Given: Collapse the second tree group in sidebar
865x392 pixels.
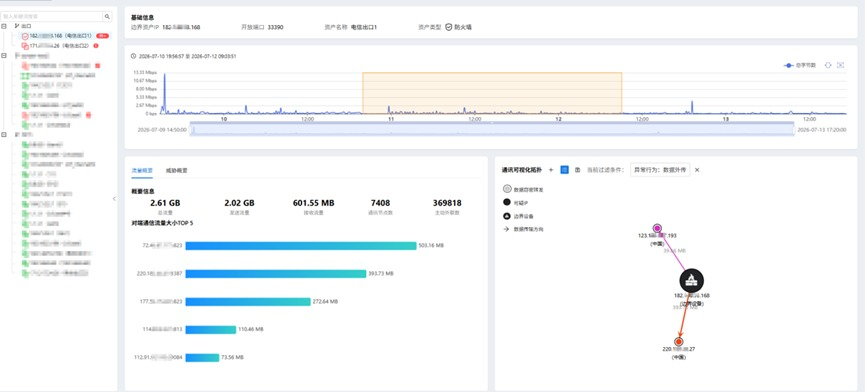Looking at the screenshot, I should point(4,55).
